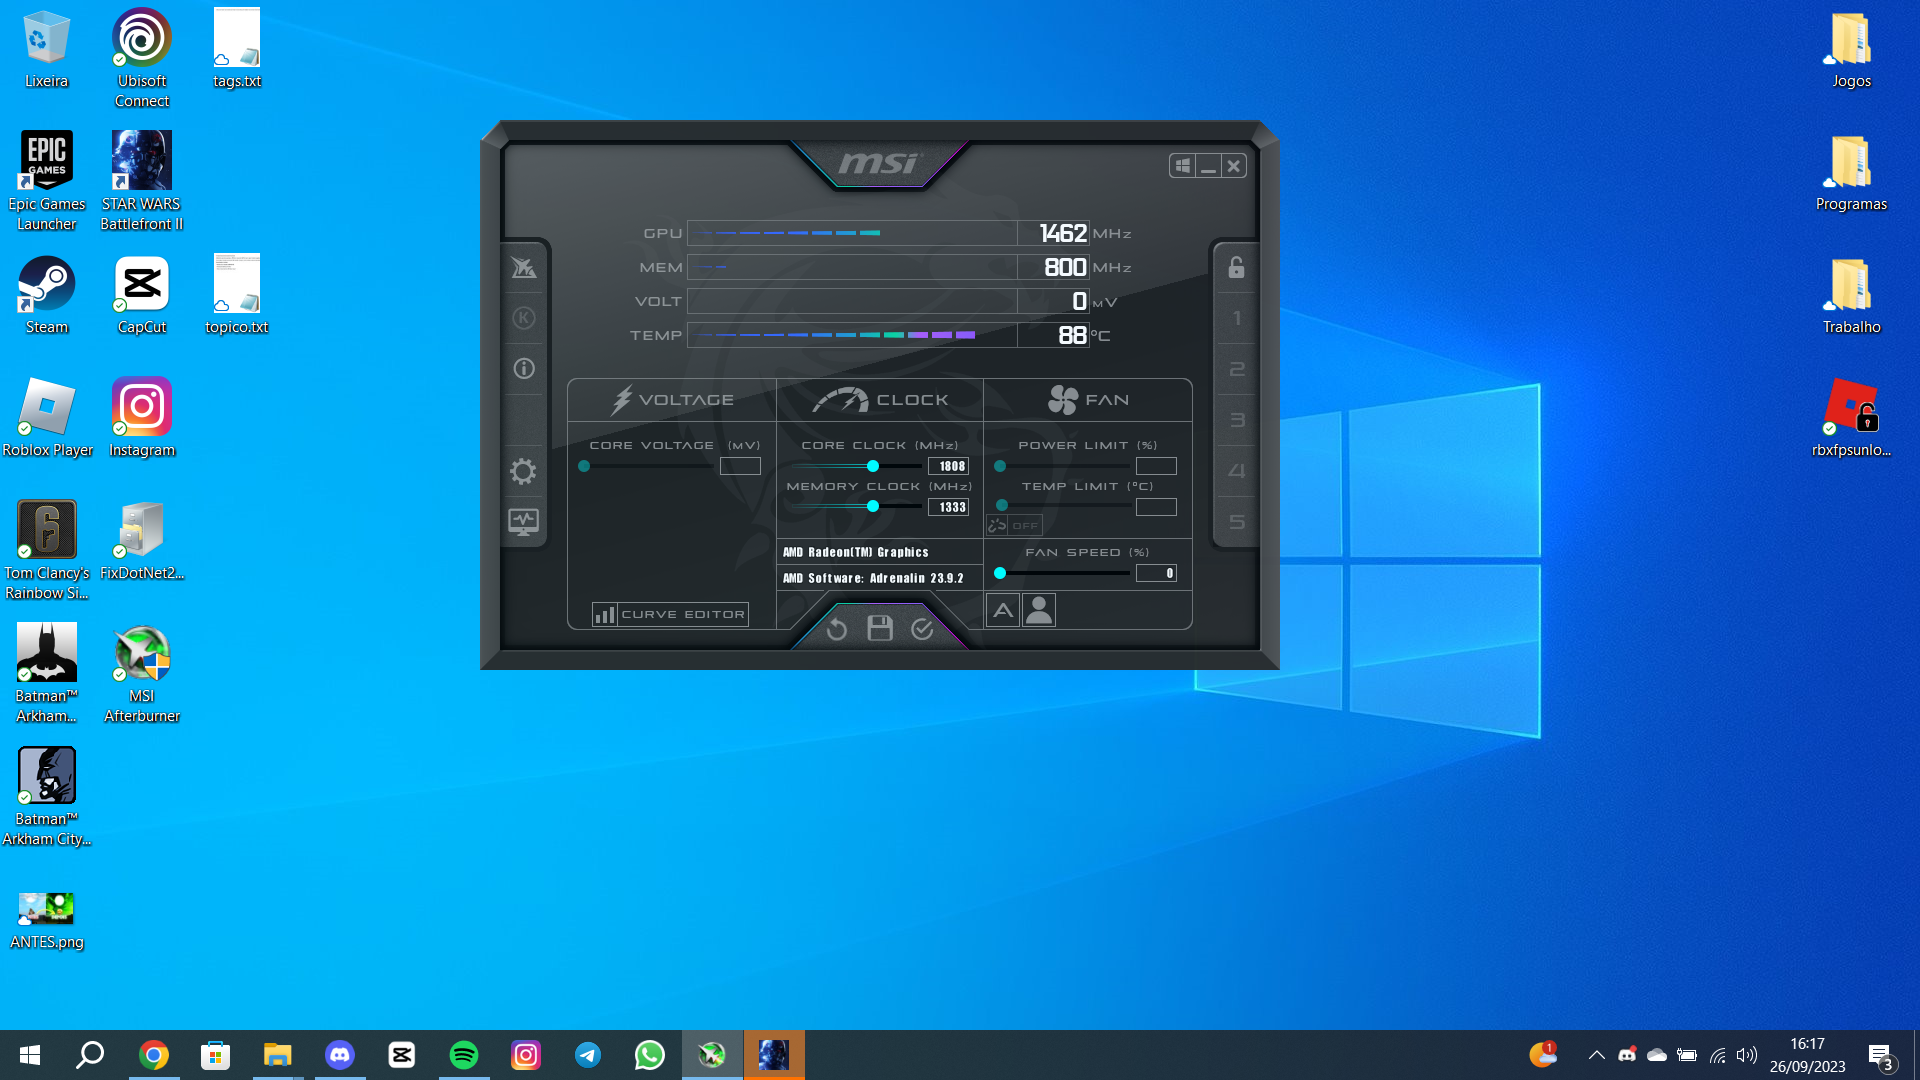This screenshot has width=1920, height=1080.
Task: Click the Memory Clock value field 1333
Action: click(948, 507)
